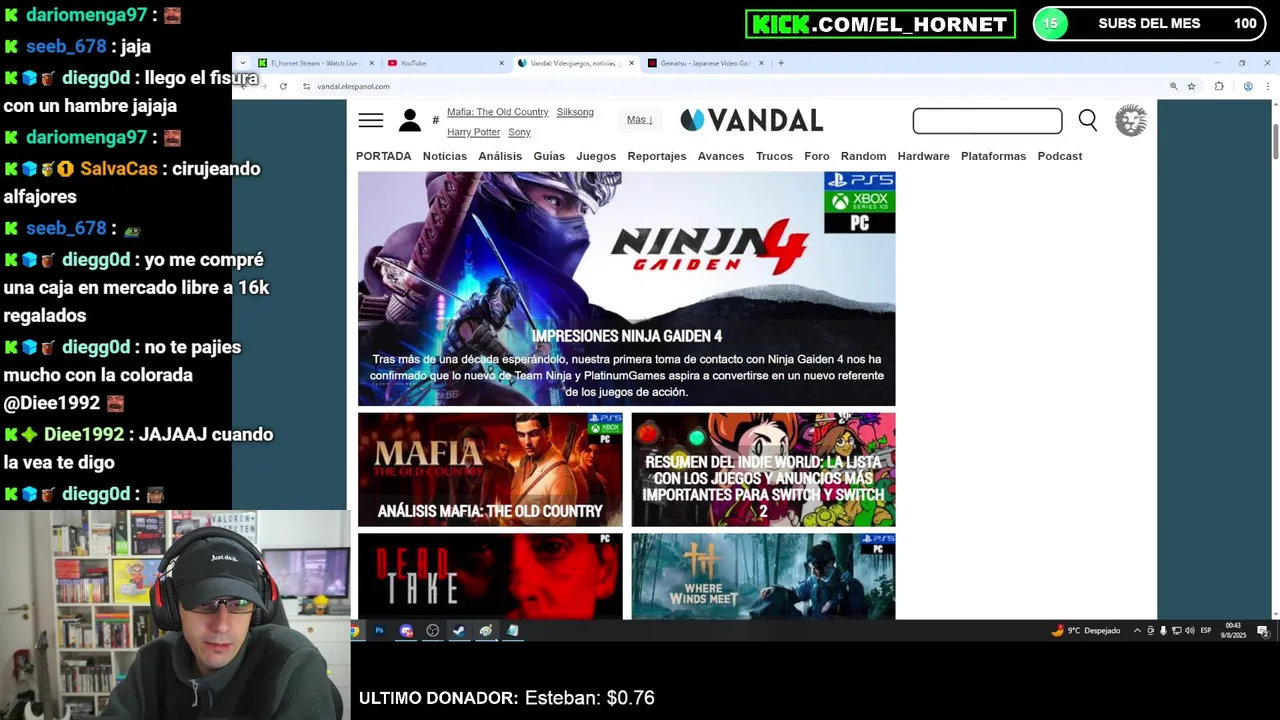Open the Plataformas section

click(993, 156)
